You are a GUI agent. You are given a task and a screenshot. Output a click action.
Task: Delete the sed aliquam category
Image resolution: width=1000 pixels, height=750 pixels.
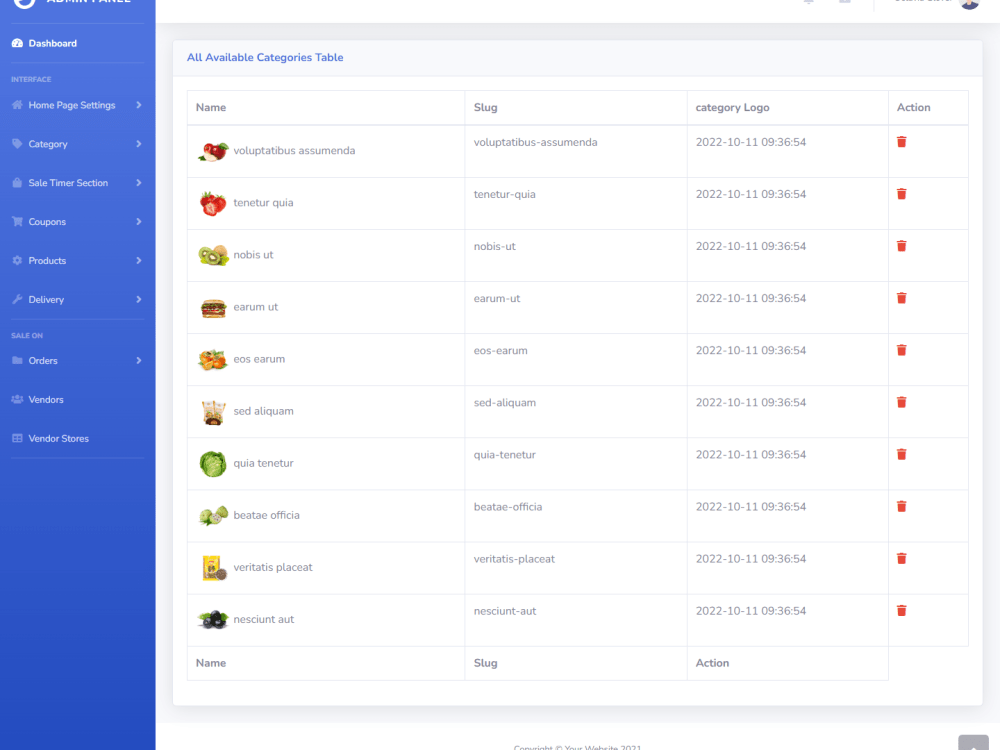[901, 402]
